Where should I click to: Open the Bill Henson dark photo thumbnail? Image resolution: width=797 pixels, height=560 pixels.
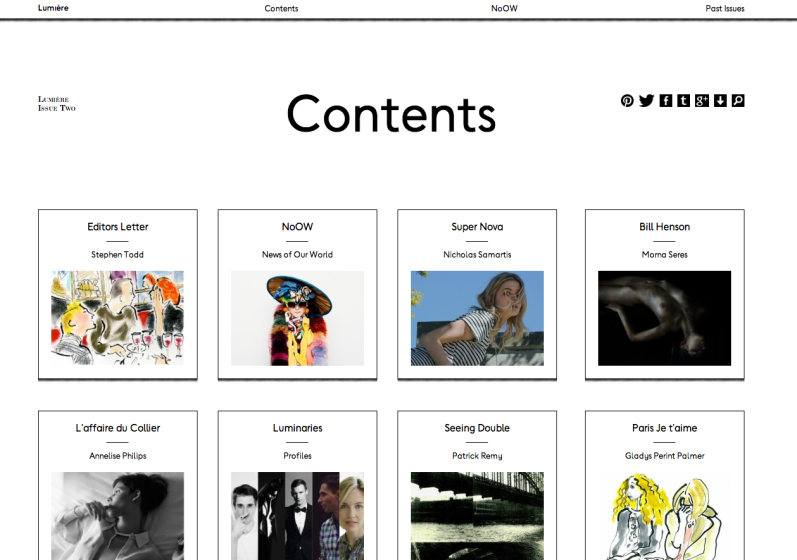coord(664,318)
